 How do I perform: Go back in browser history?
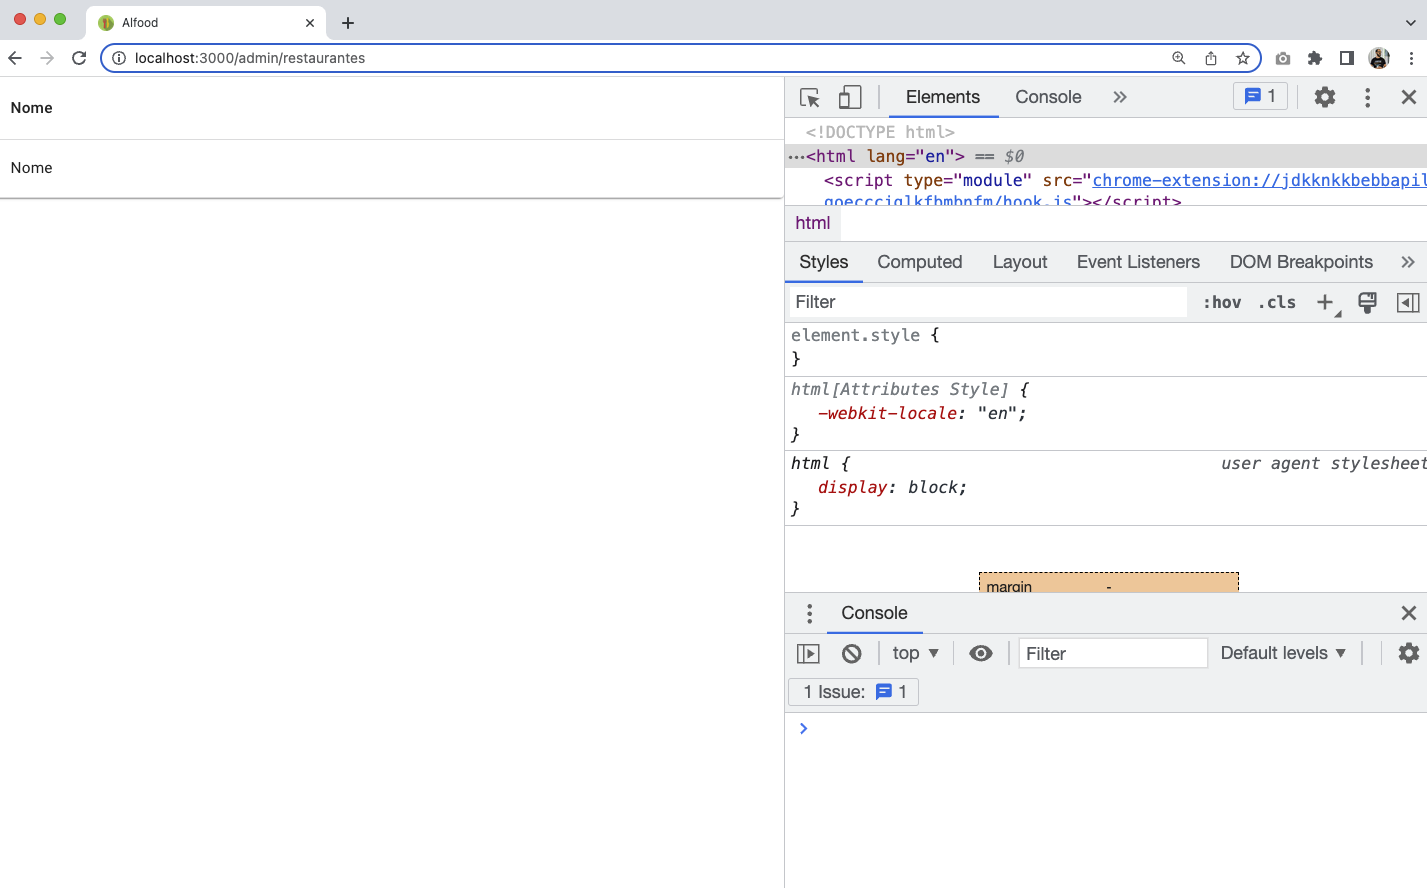pos(15,58)
